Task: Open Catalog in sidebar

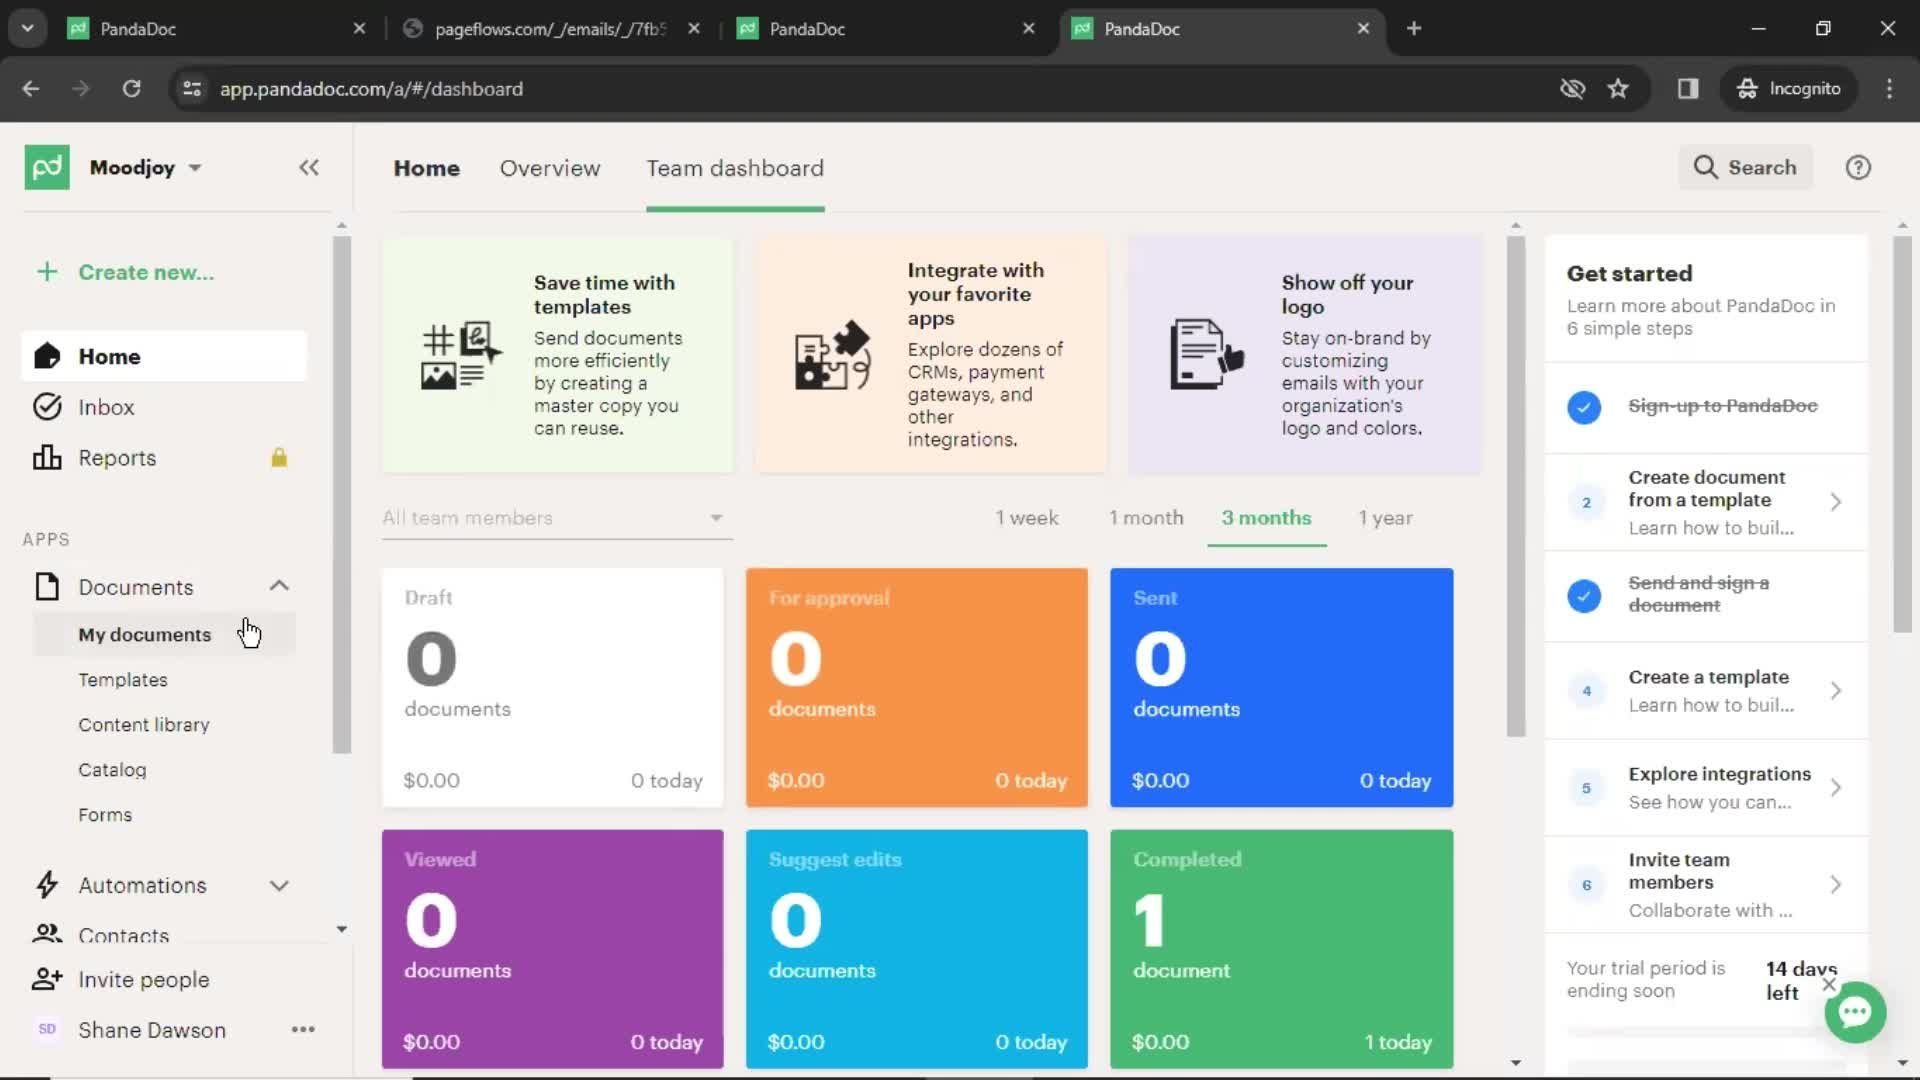Action: click(112, 770)
